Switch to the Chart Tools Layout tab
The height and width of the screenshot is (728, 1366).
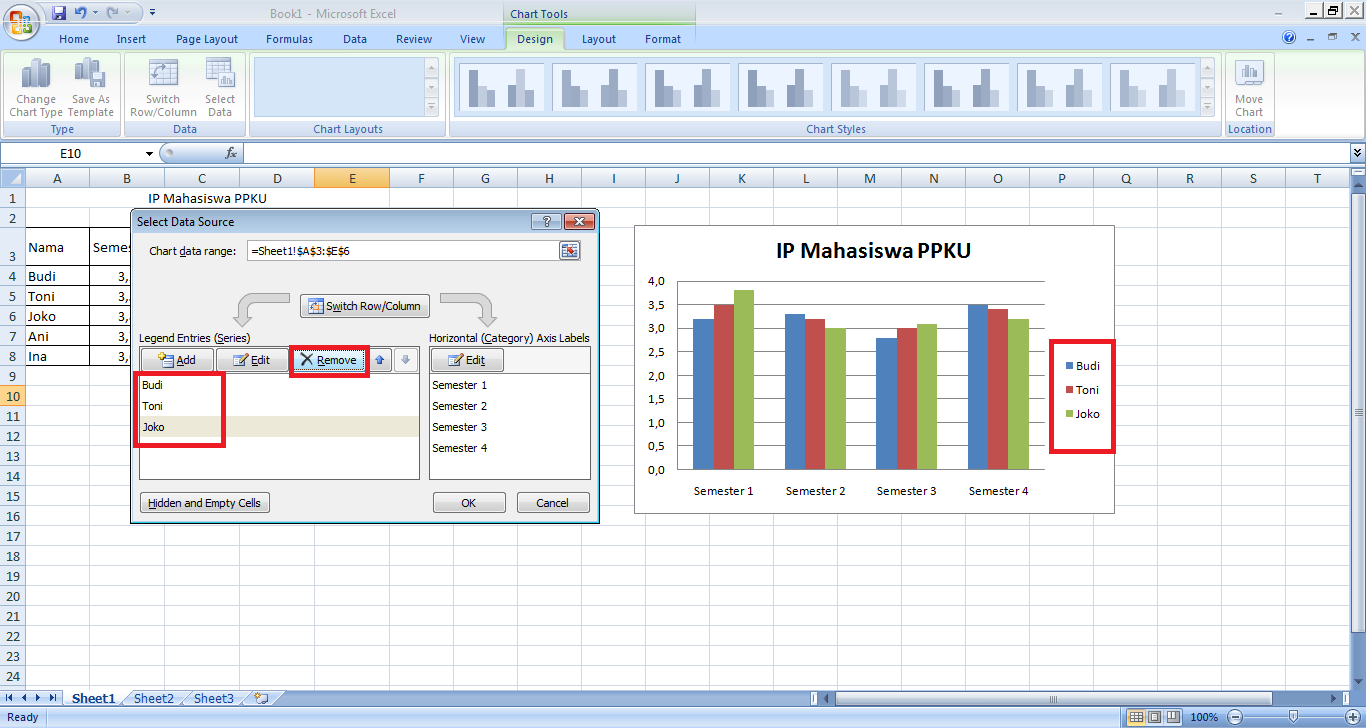click(599, 39)
